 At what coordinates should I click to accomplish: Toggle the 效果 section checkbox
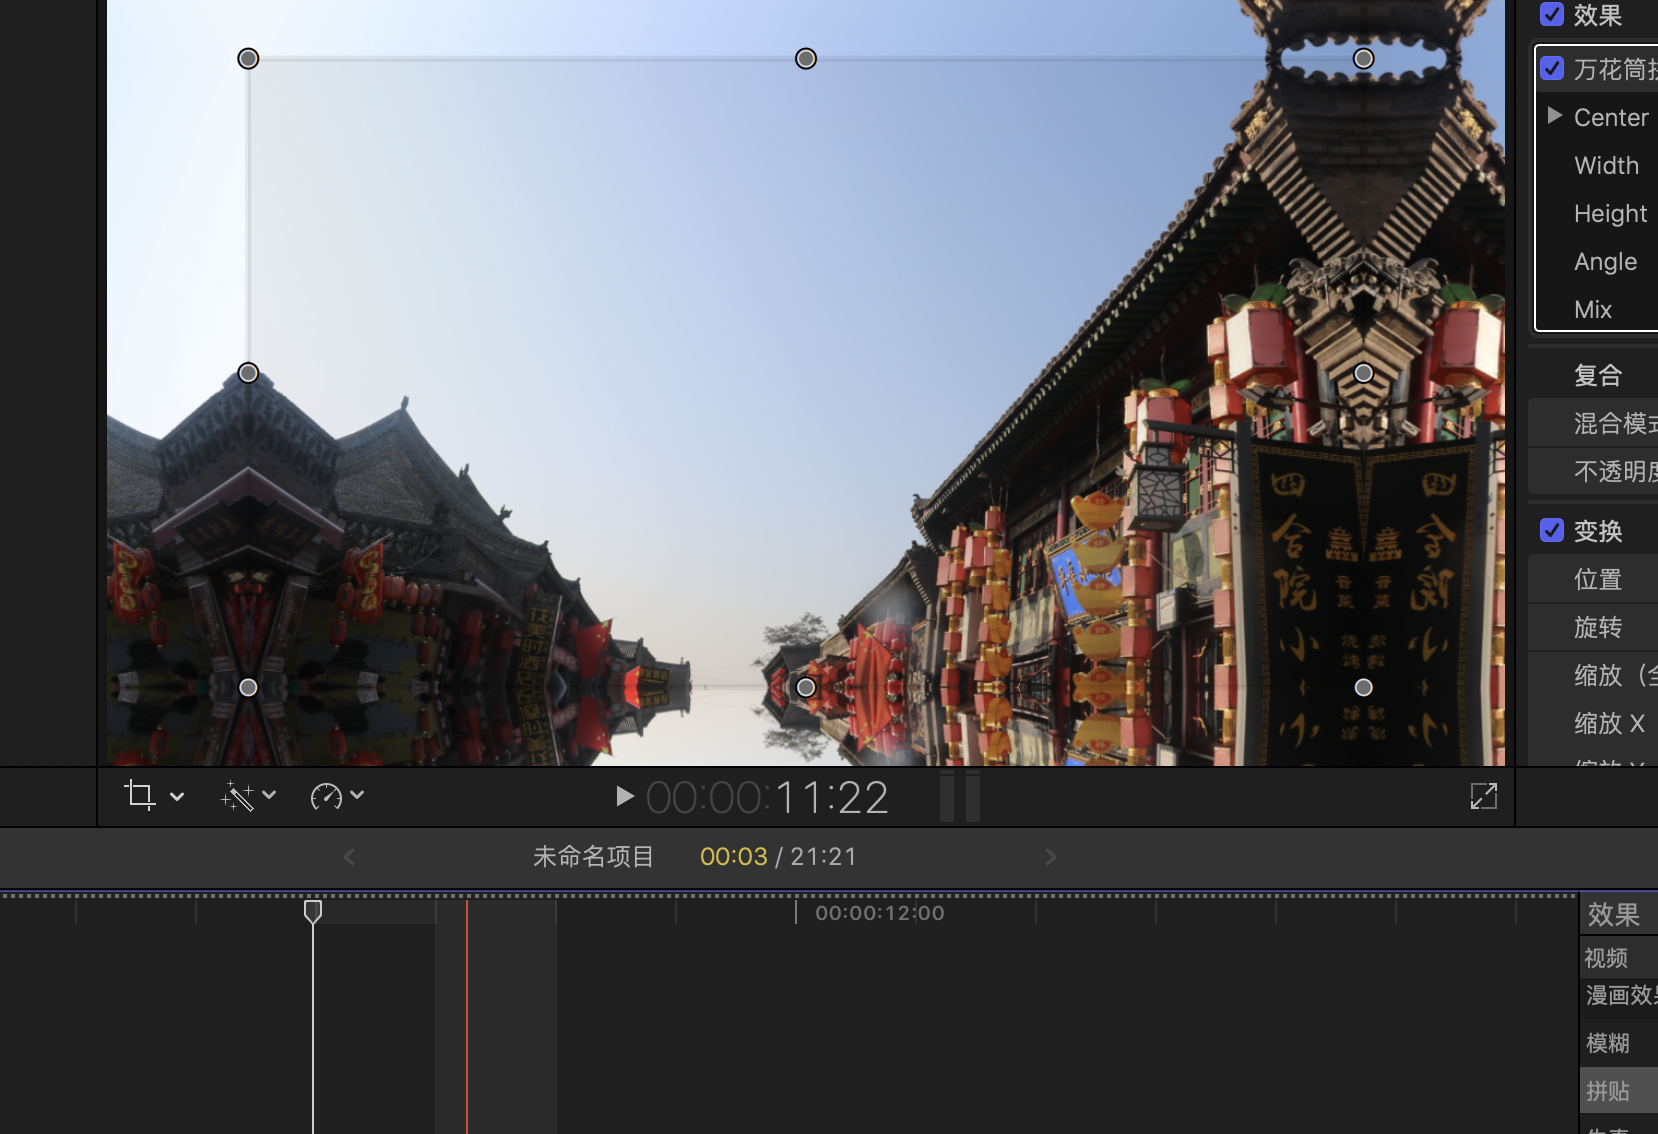(x=1552, y=14)
